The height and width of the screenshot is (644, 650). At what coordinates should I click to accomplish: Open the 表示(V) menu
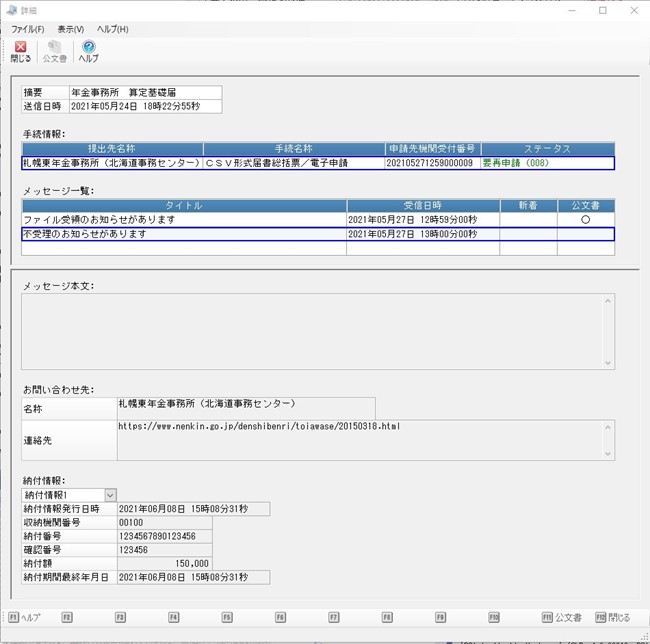[70, 29]
